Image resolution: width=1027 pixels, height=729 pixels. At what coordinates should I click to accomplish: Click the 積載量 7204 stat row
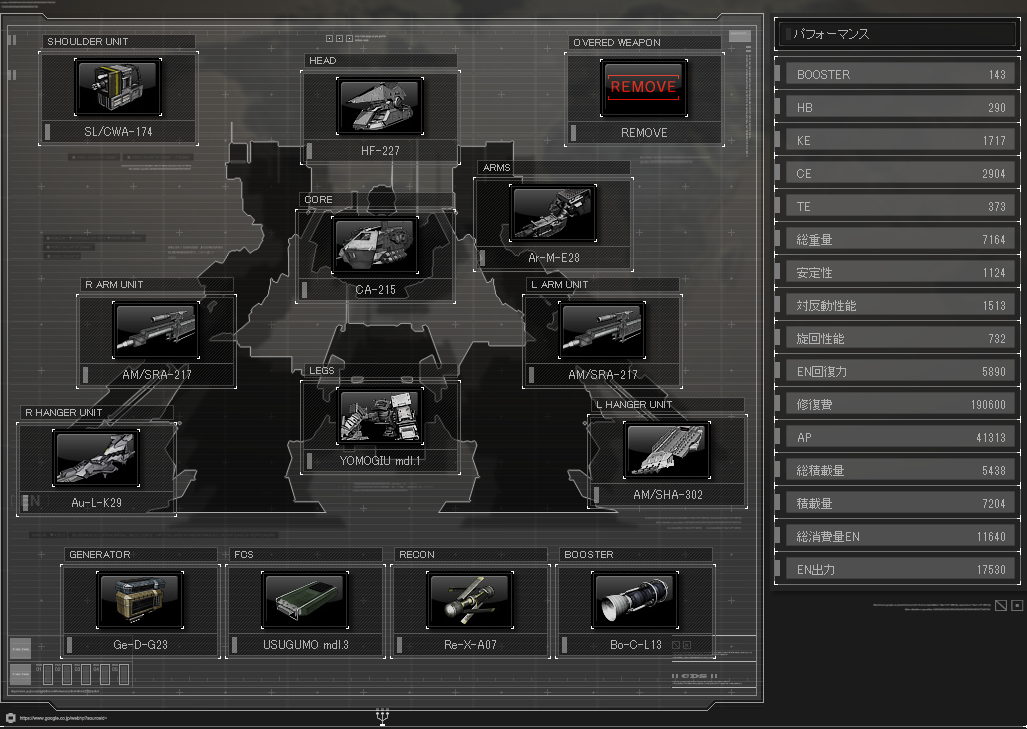click(x=897, y=504)
